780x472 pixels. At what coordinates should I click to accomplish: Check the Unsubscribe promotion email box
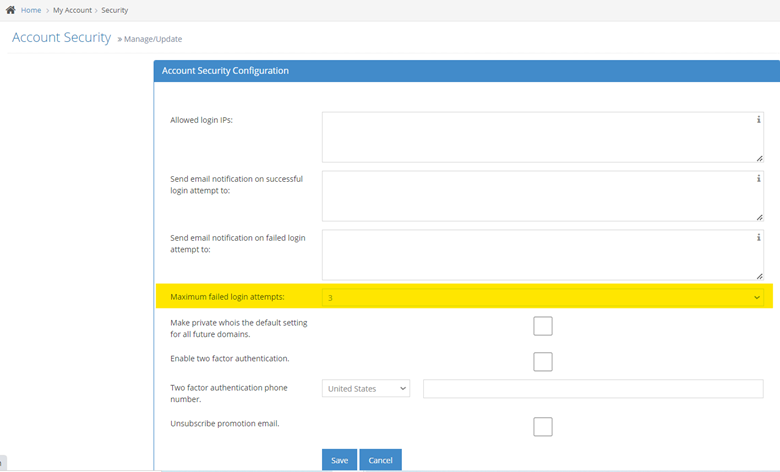[543, 427]
